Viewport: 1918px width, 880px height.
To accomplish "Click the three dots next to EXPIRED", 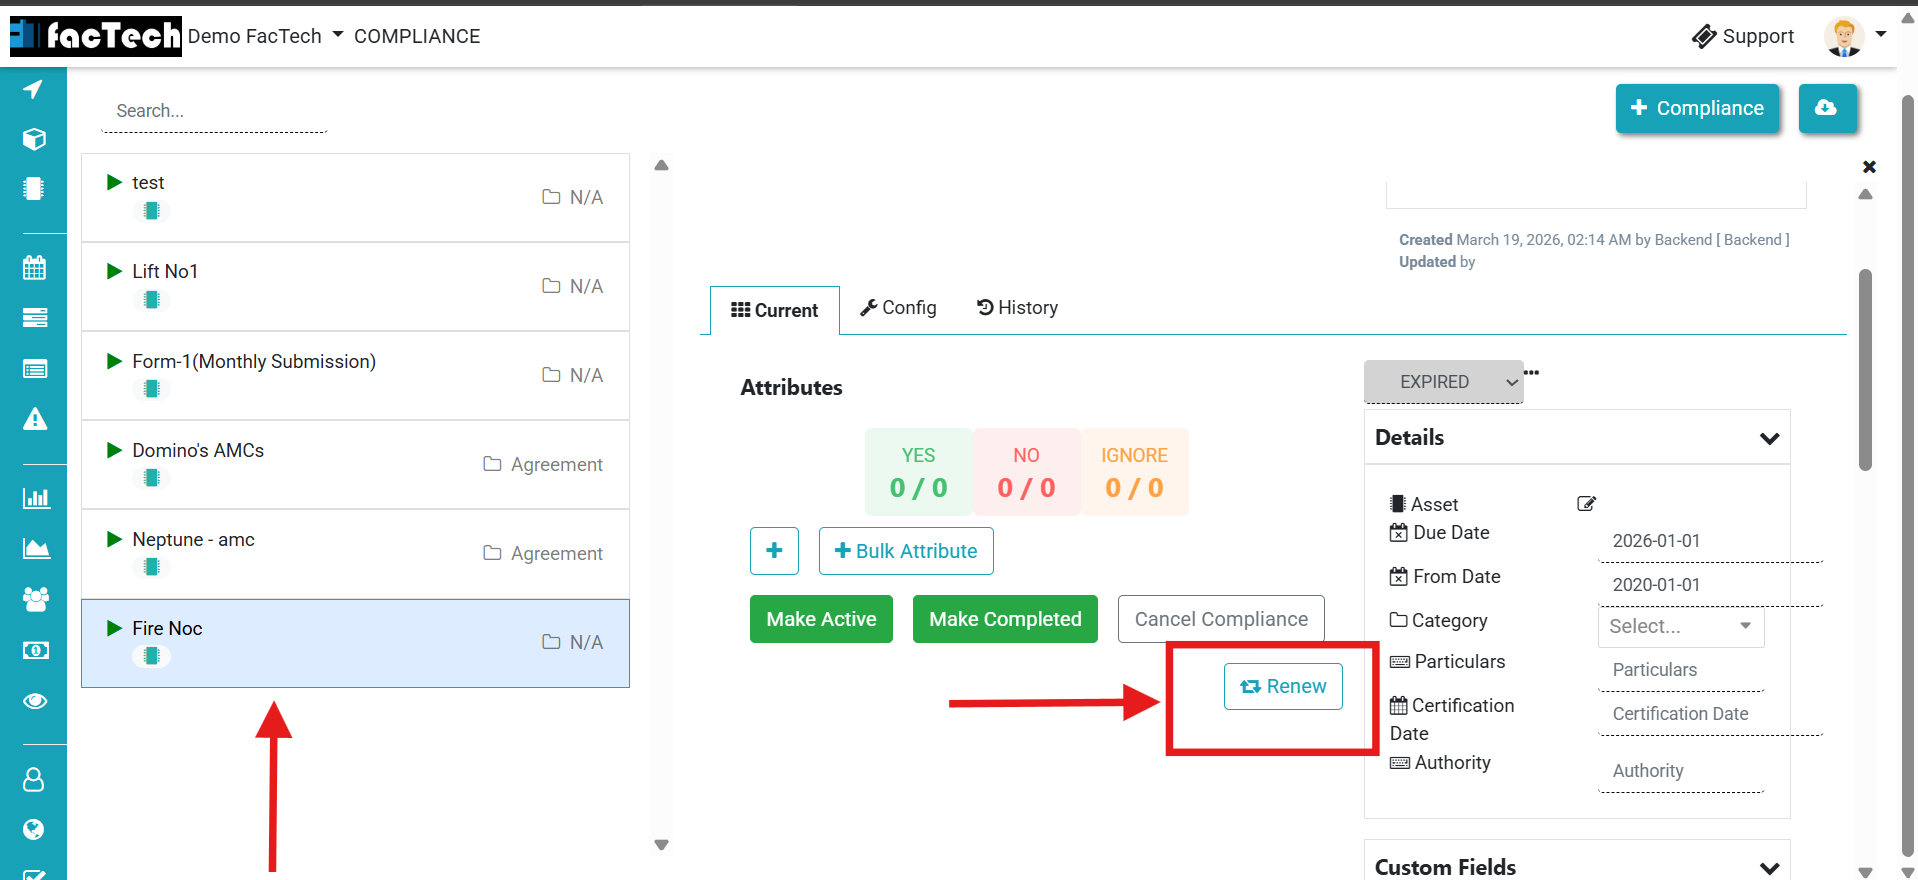I will coord(1532,372).
